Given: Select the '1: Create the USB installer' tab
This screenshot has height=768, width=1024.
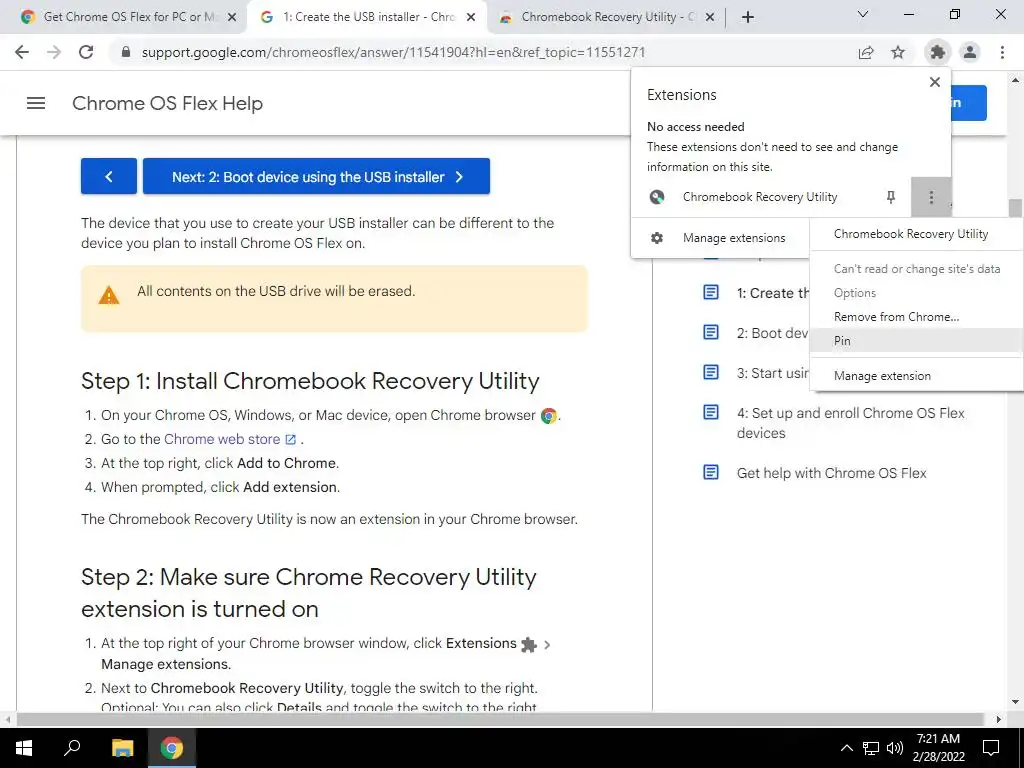Looking at the screenshot, I should 369,17.
